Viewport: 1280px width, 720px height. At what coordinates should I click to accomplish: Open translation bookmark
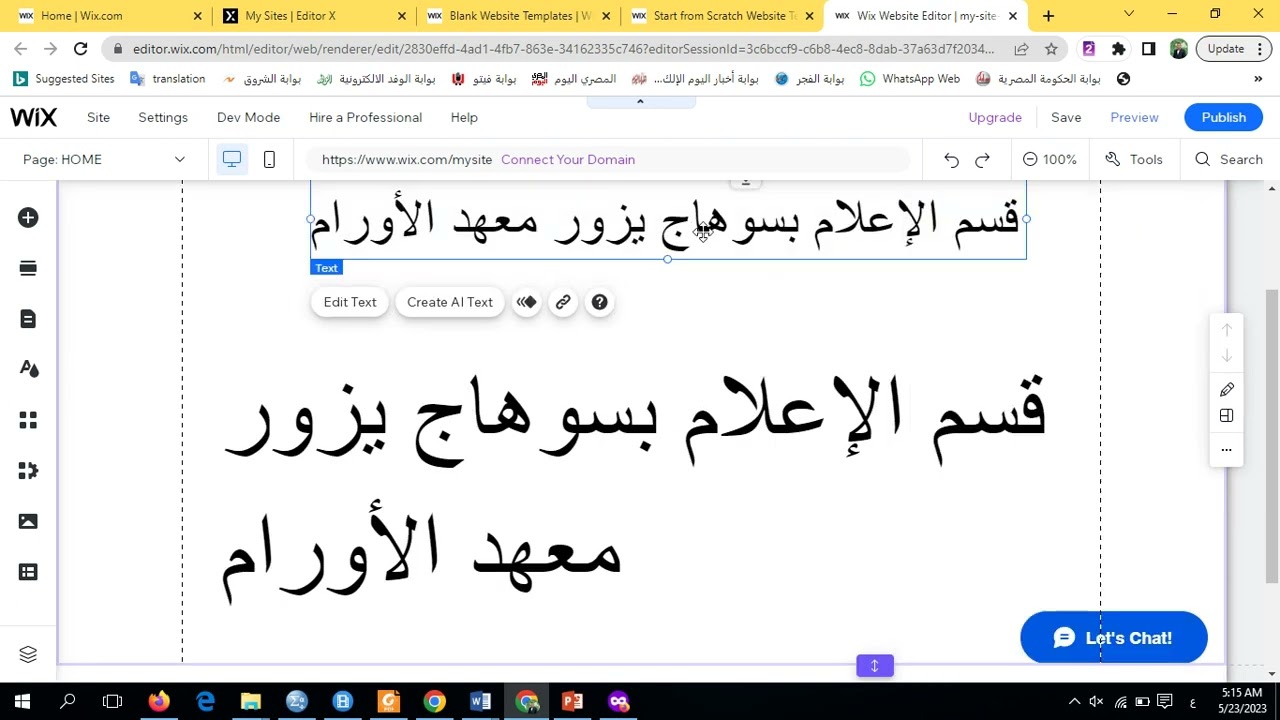168,79
